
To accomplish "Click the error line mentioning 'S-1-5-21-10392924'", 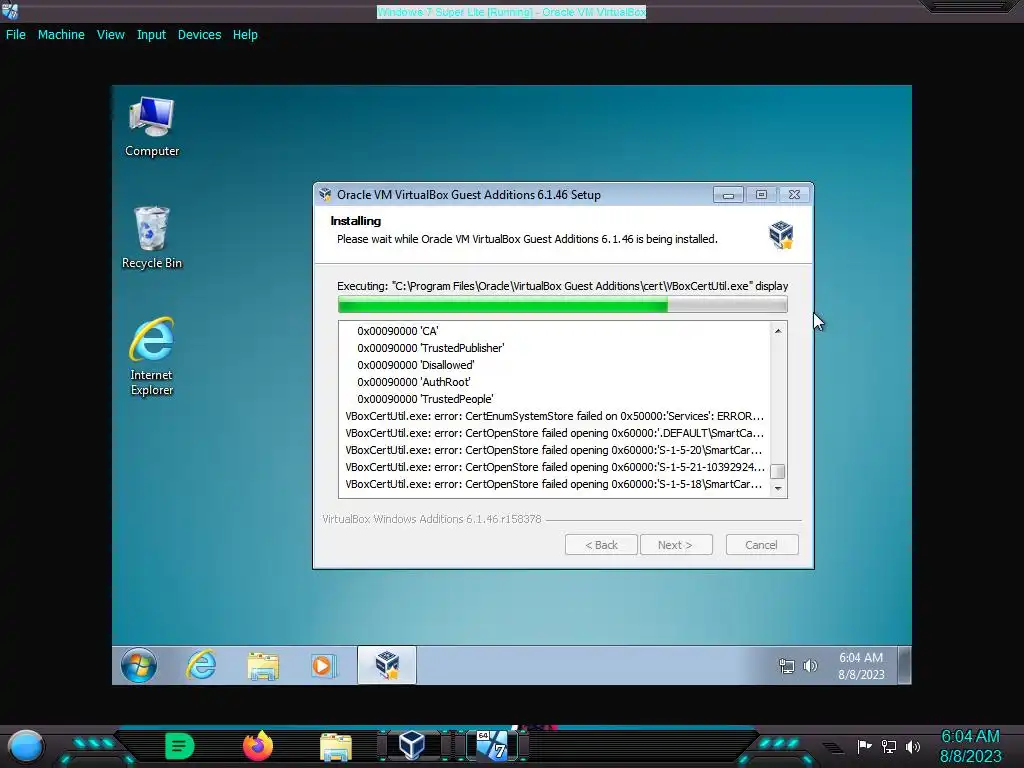I will (x=554, y=467).
